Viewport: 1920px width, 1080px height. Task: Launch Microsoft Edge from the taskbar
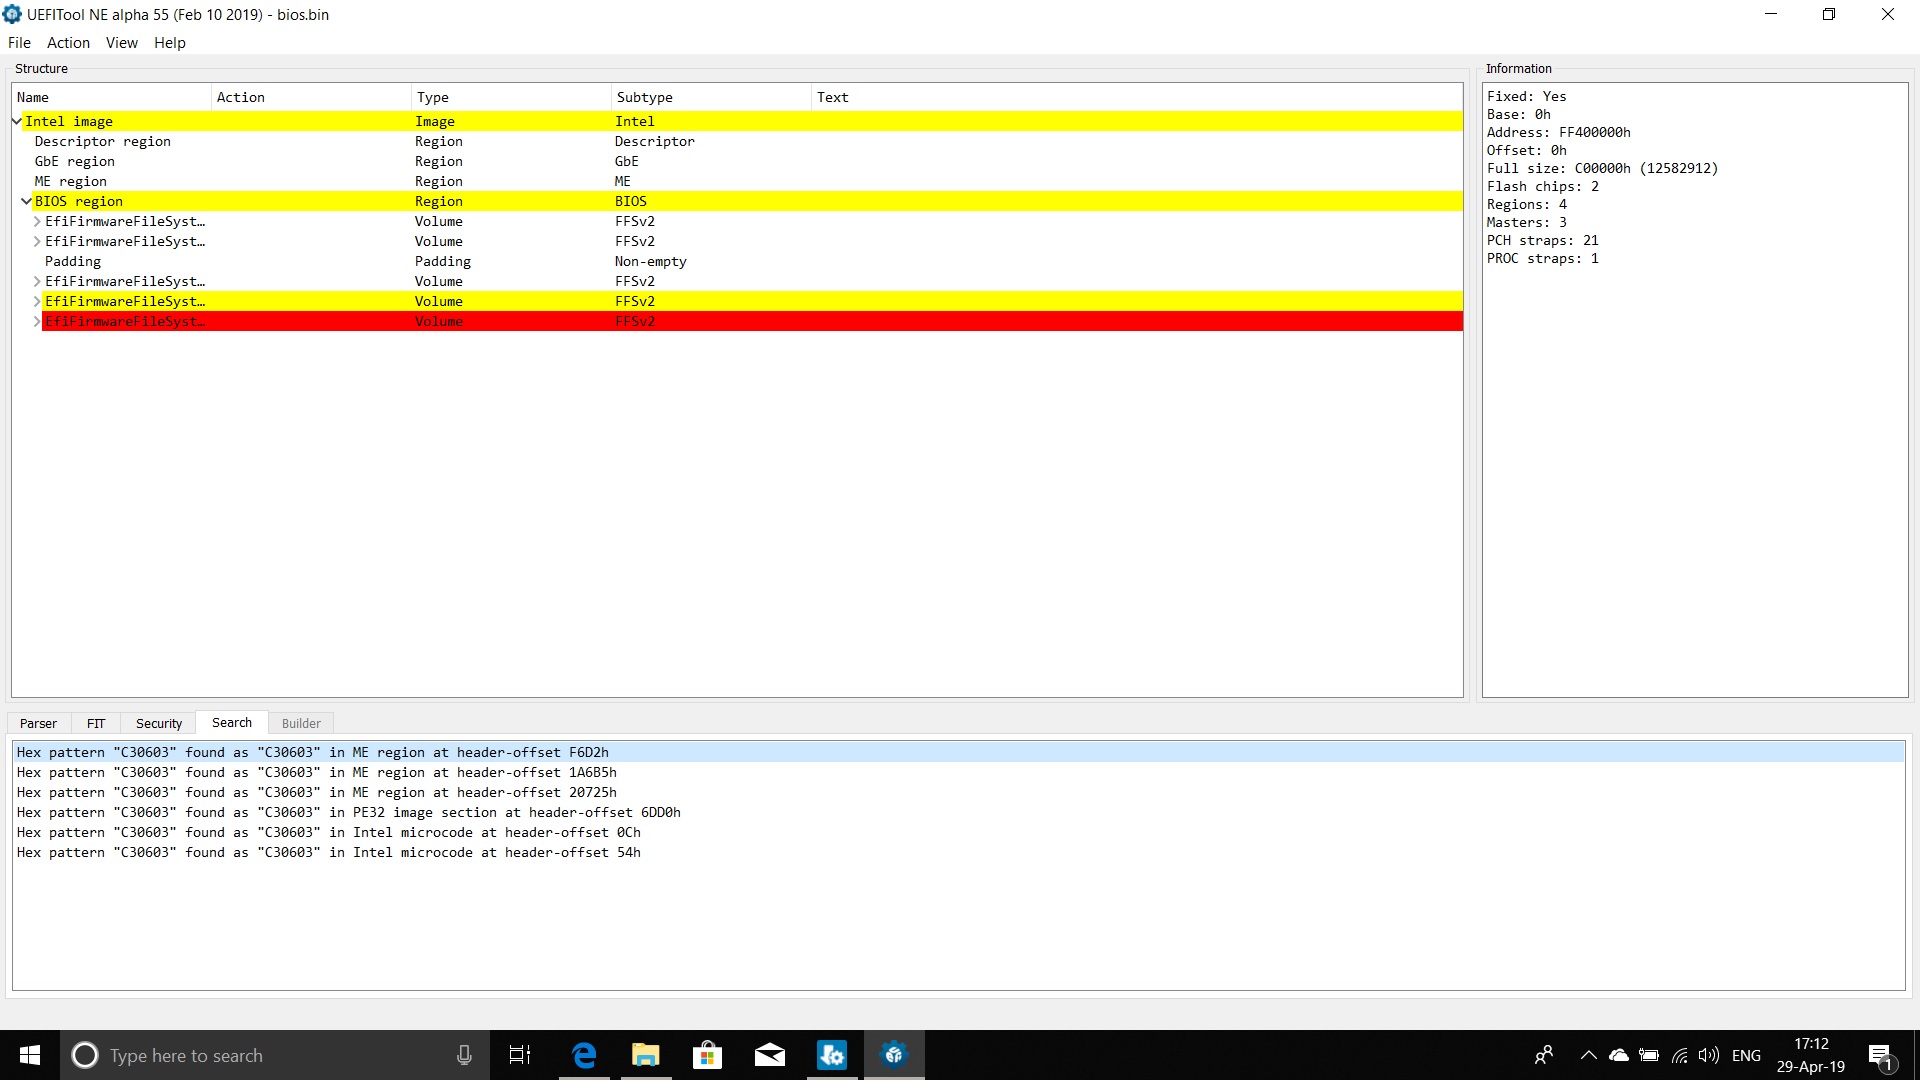pyautogui.click(x=584, y=1055)
